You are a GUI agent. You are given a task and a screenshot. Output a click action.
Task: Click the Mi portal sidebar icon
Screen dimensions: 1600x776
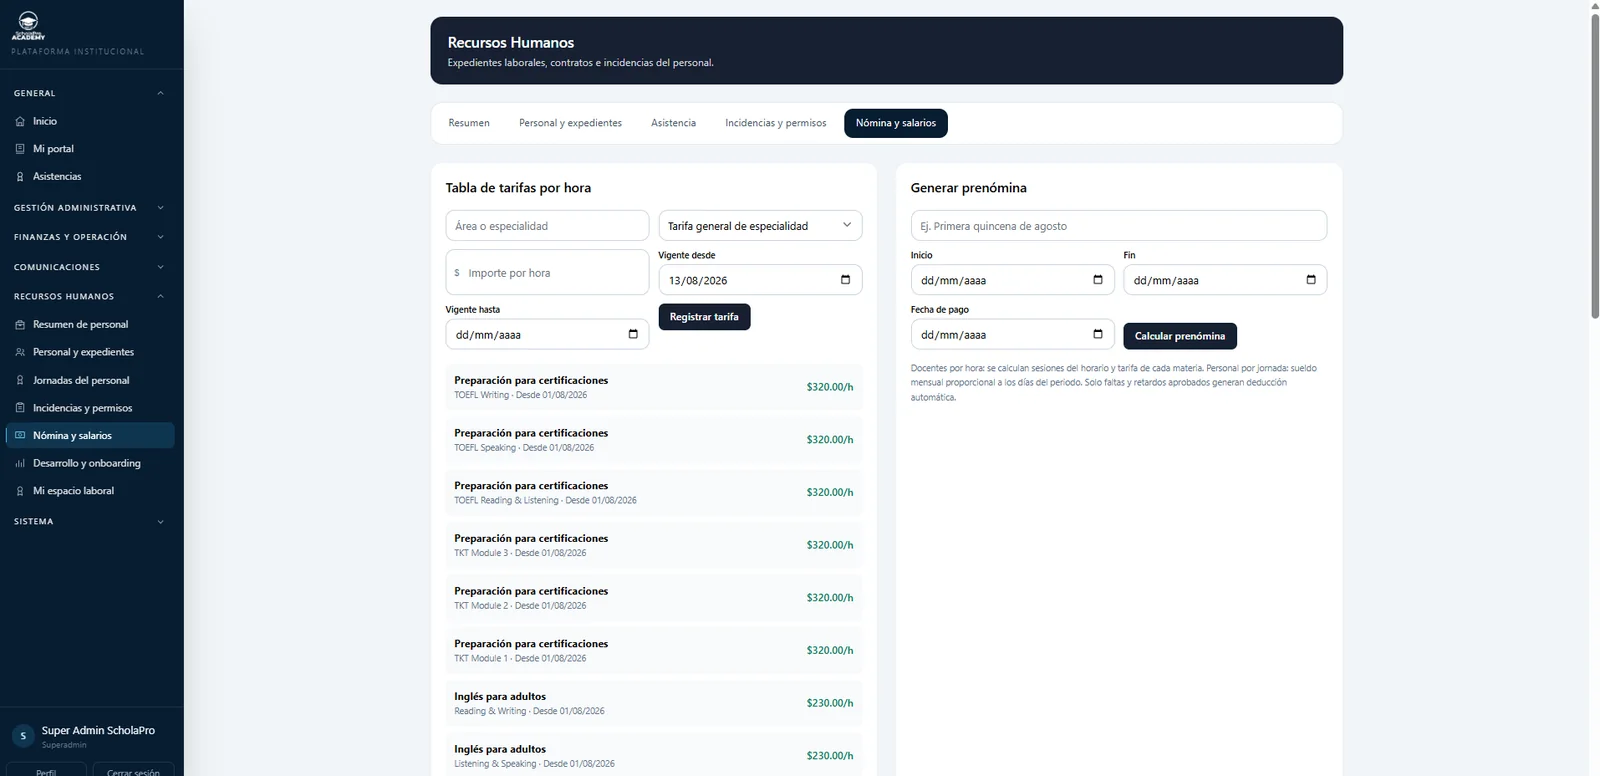click(20, 149)
